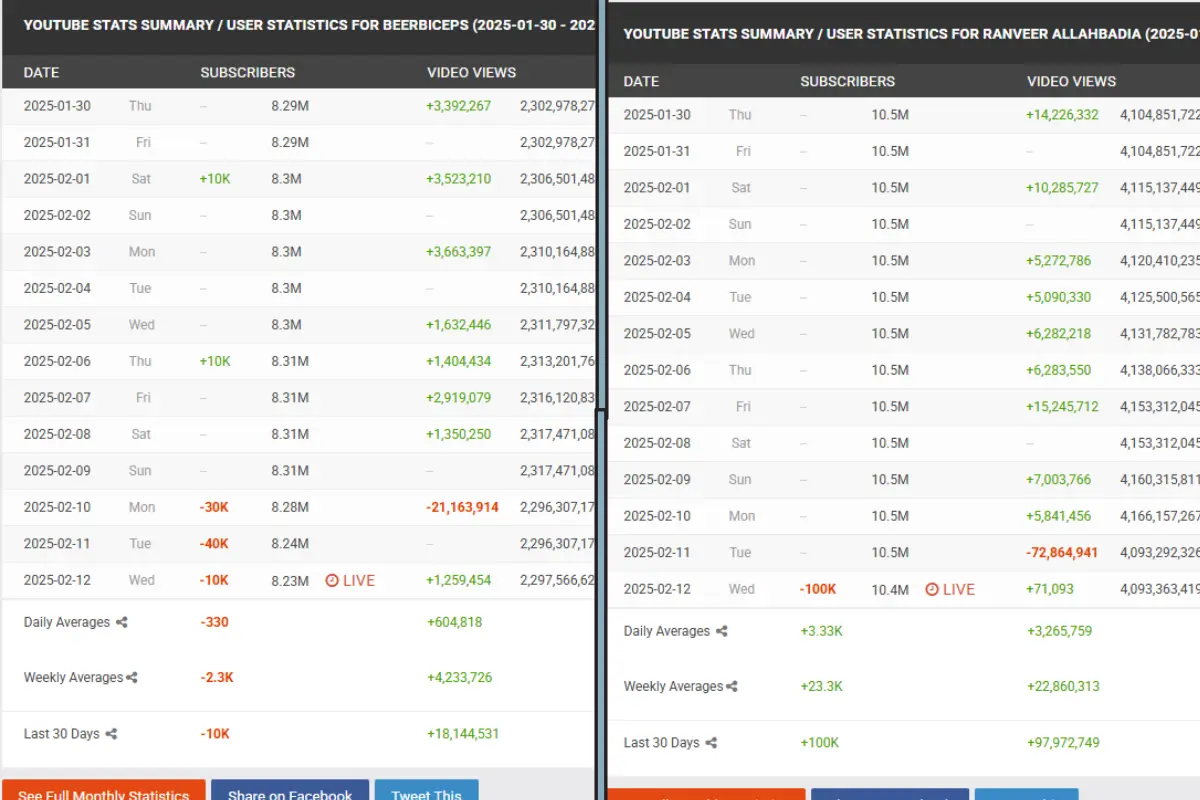Click BeerBiceps stats summary title
This screenshot has width=1200, height=800.
pyautogui.click(x=309, y=24)
